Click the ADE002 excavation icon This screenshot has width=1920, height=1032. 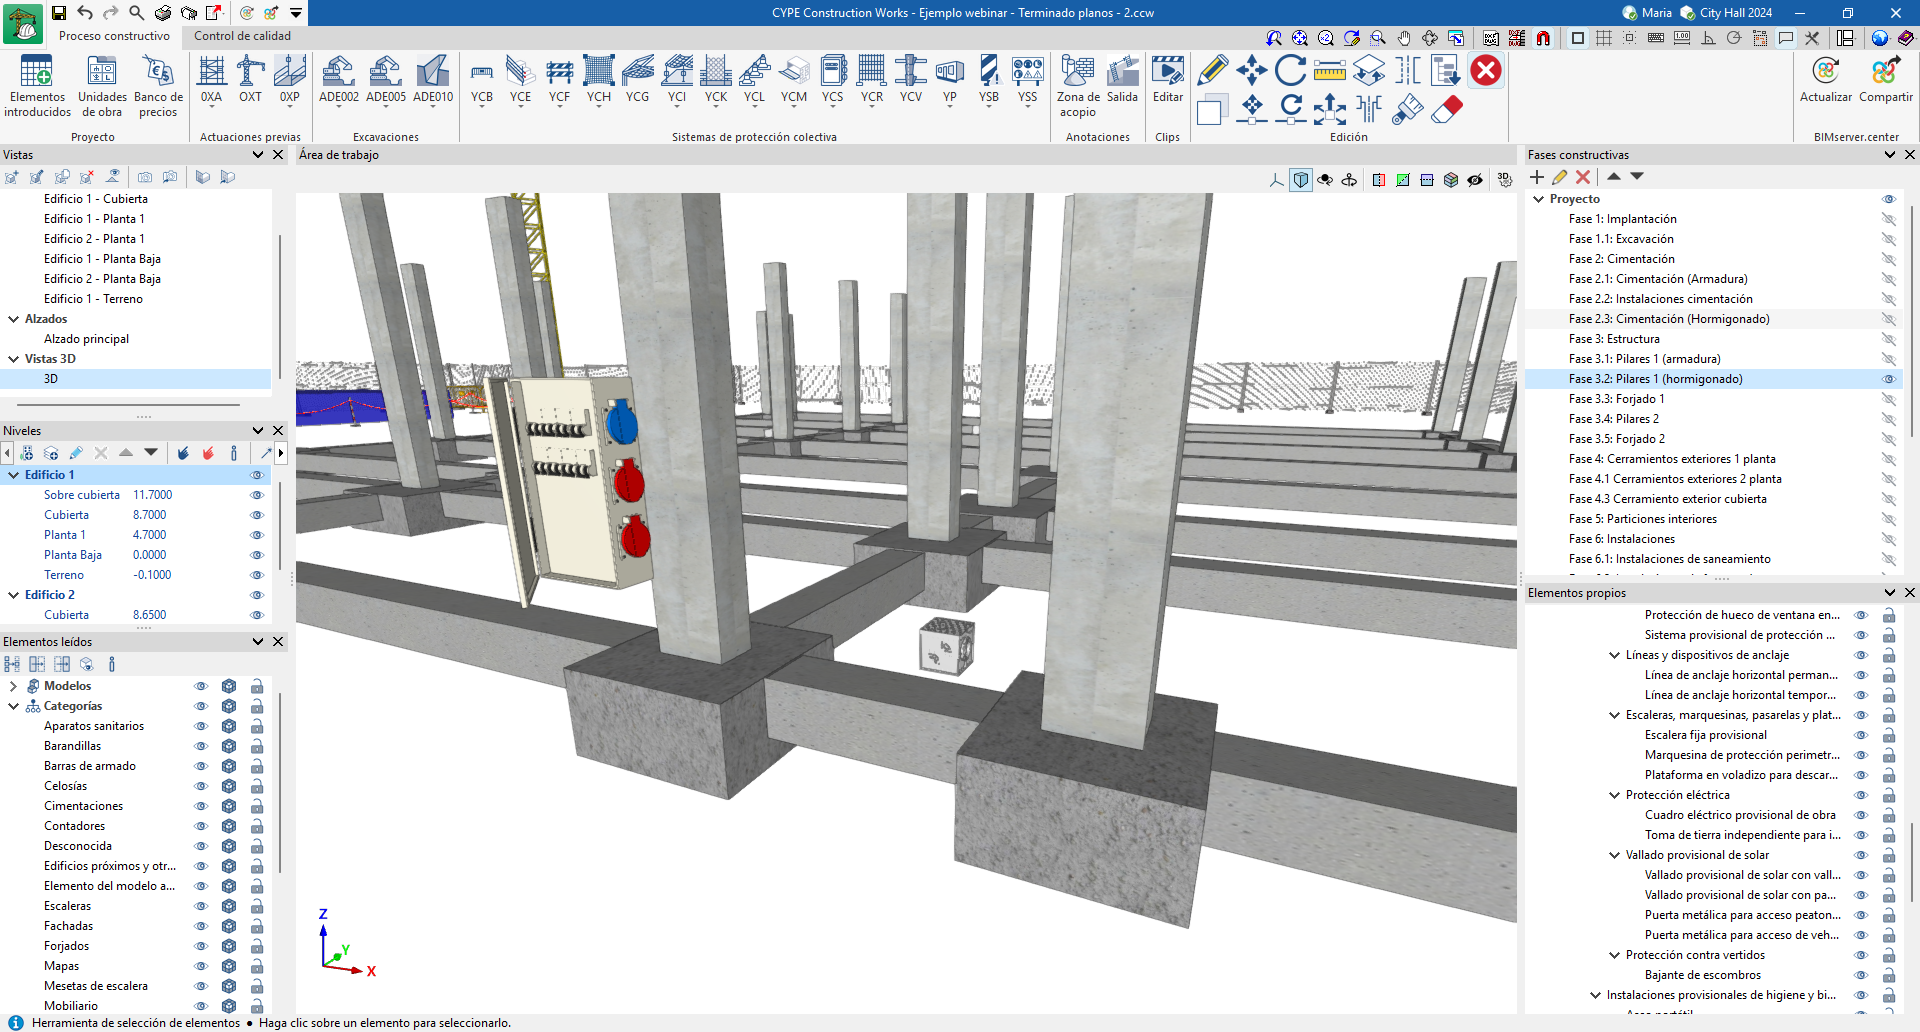(x=338, y=79)
